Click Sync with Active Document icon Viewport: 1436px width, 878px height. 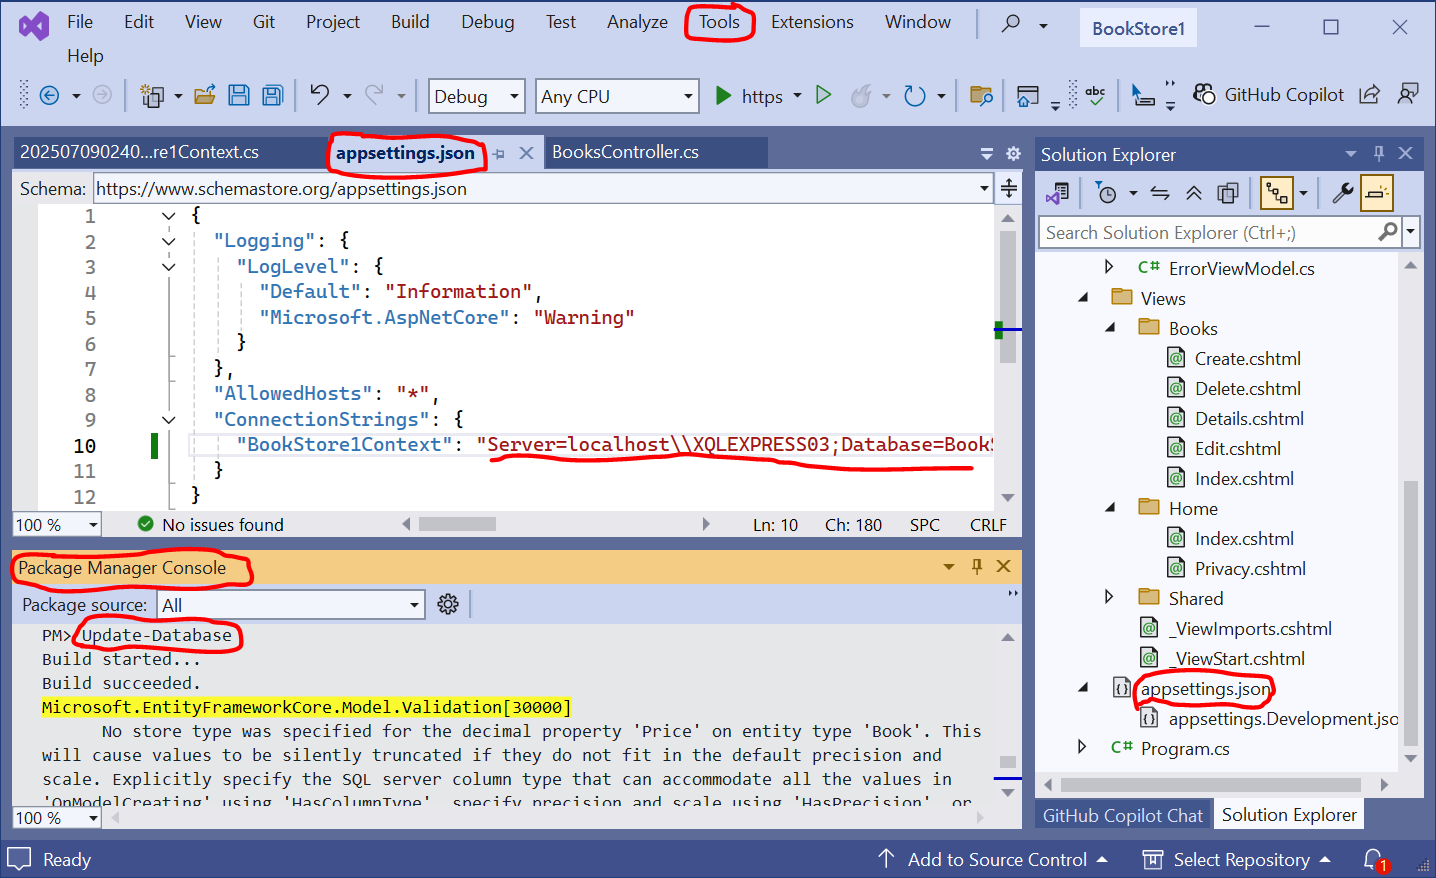coord(1160,193)
